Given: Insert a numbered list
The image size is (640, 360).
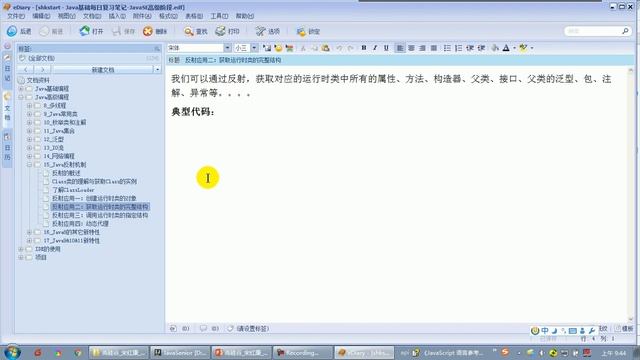Looking at the screenshot, I should point(458,48).
